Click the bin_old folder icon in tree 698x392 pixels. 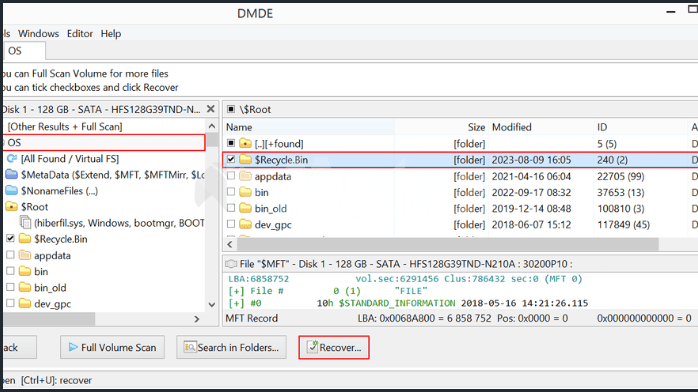click(25, 287)
